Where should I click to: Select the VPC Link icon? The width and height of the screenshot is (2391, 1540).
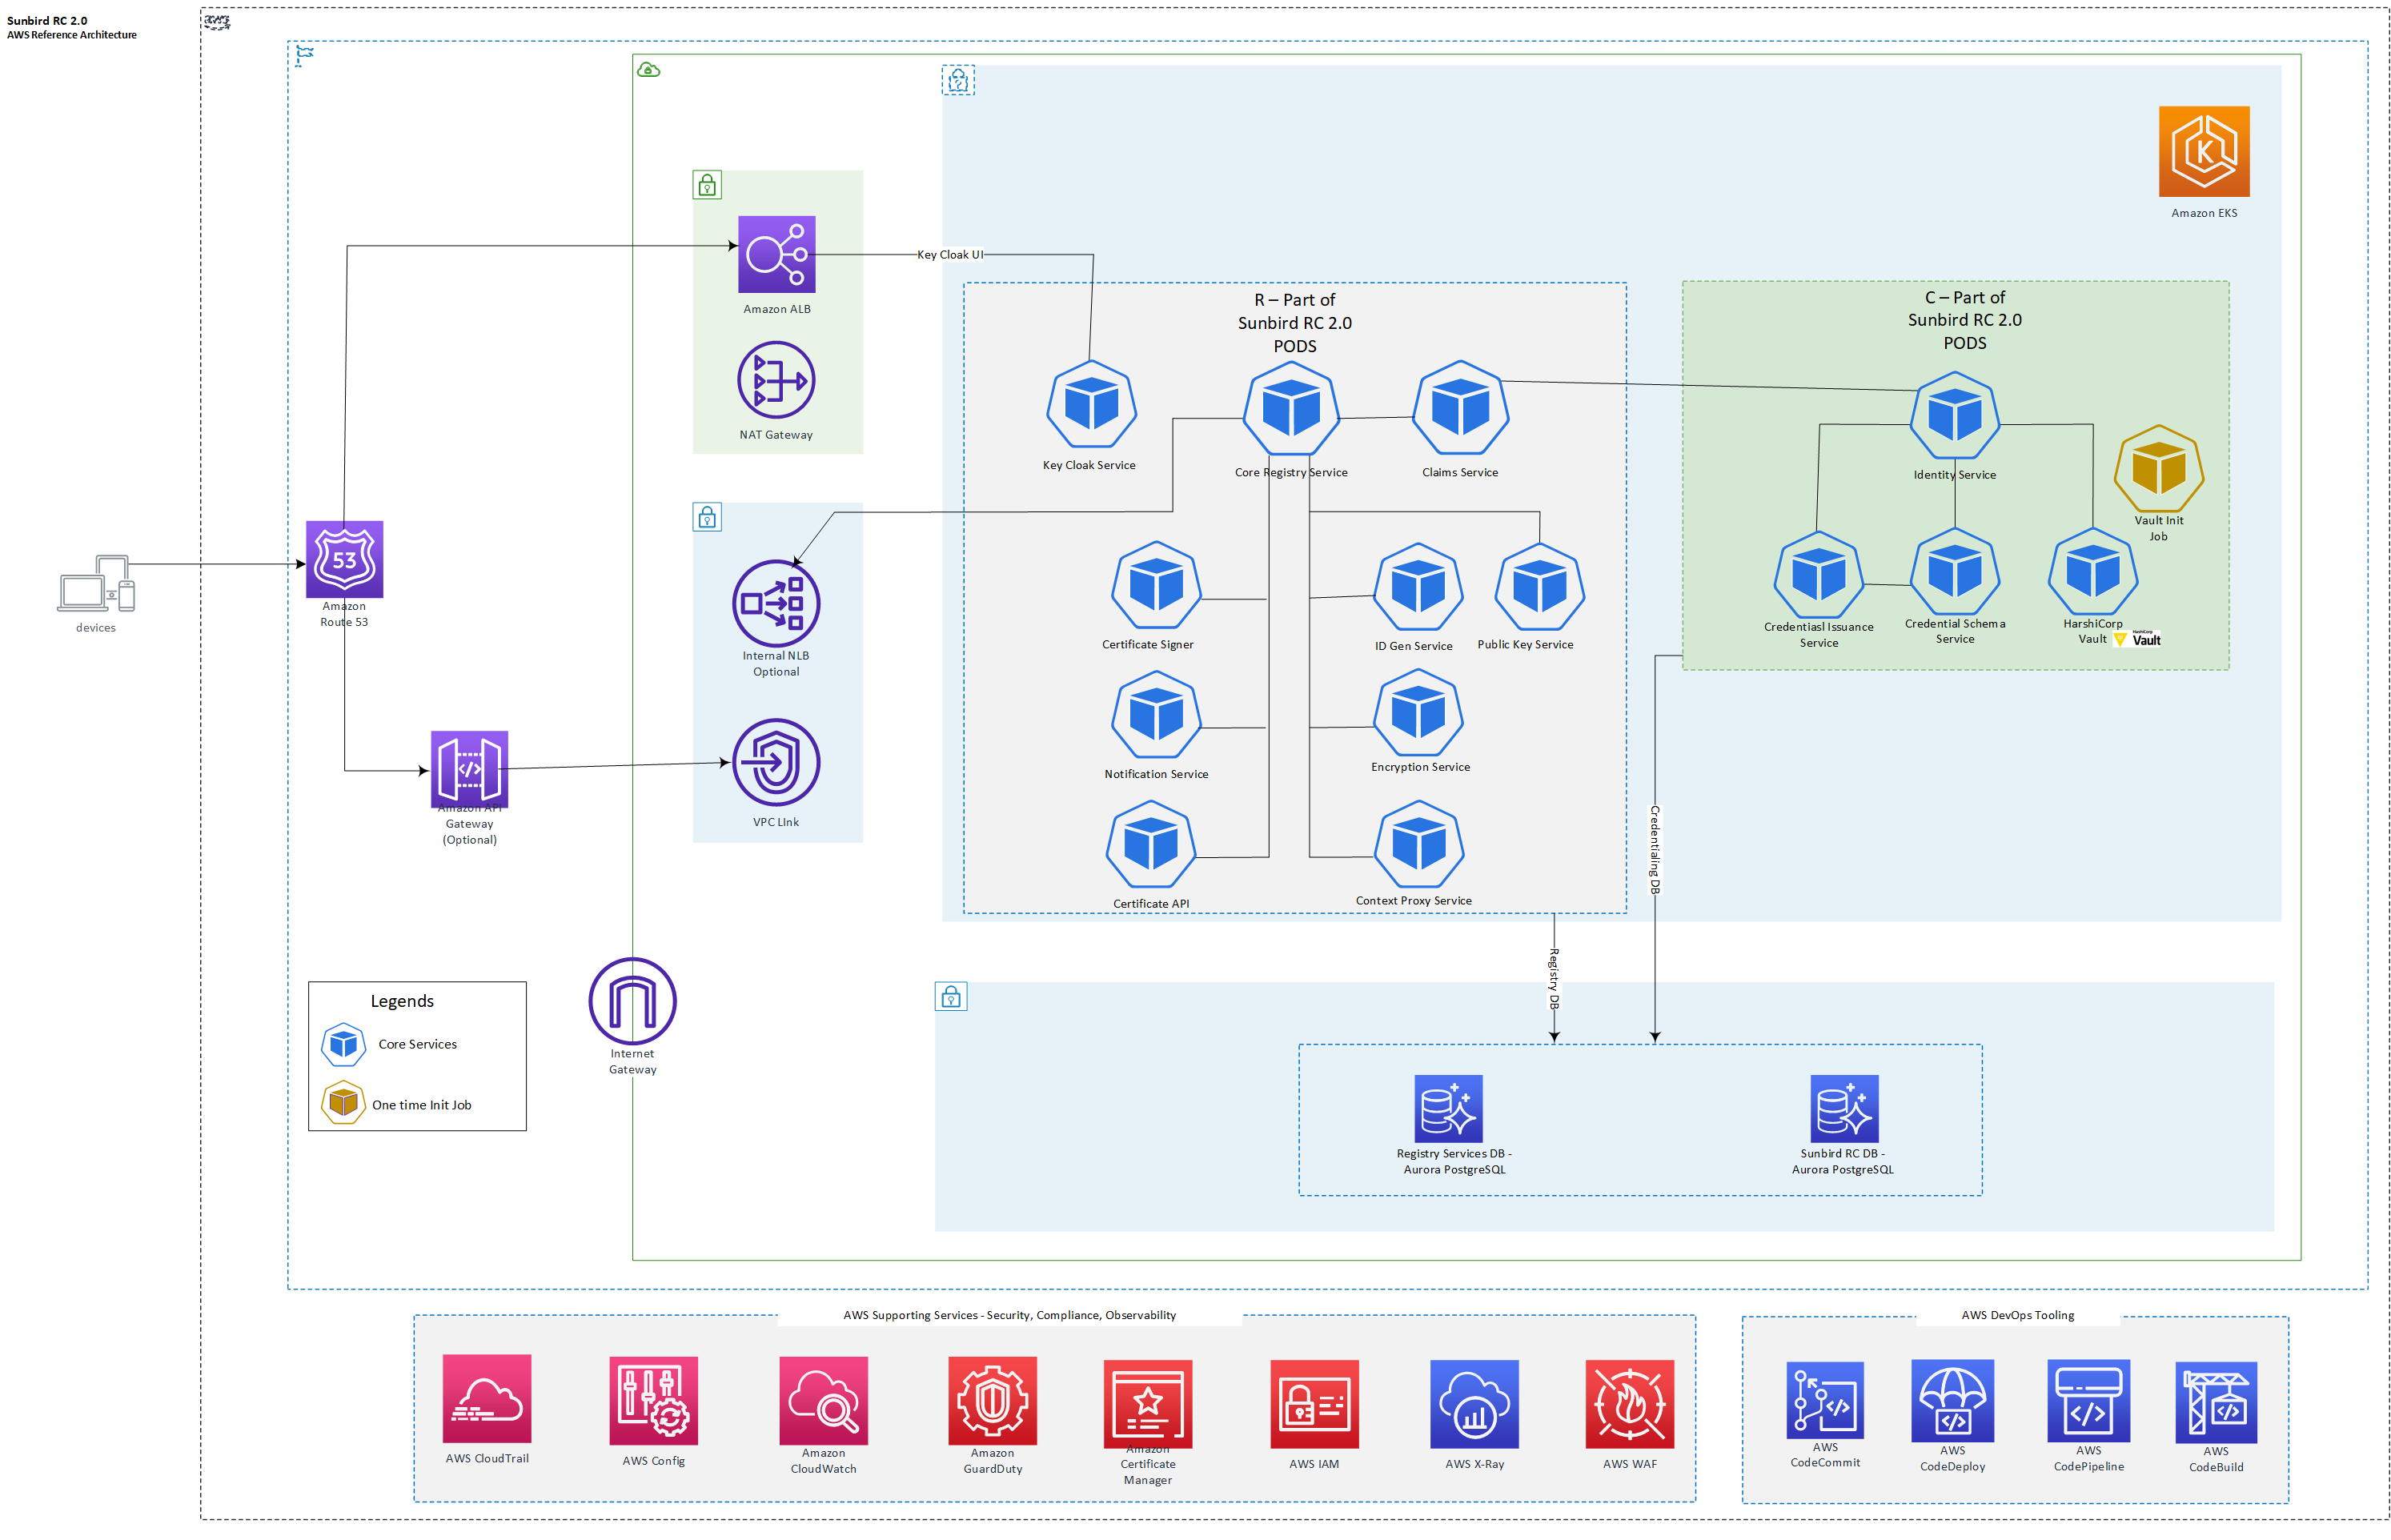[776, 762]
